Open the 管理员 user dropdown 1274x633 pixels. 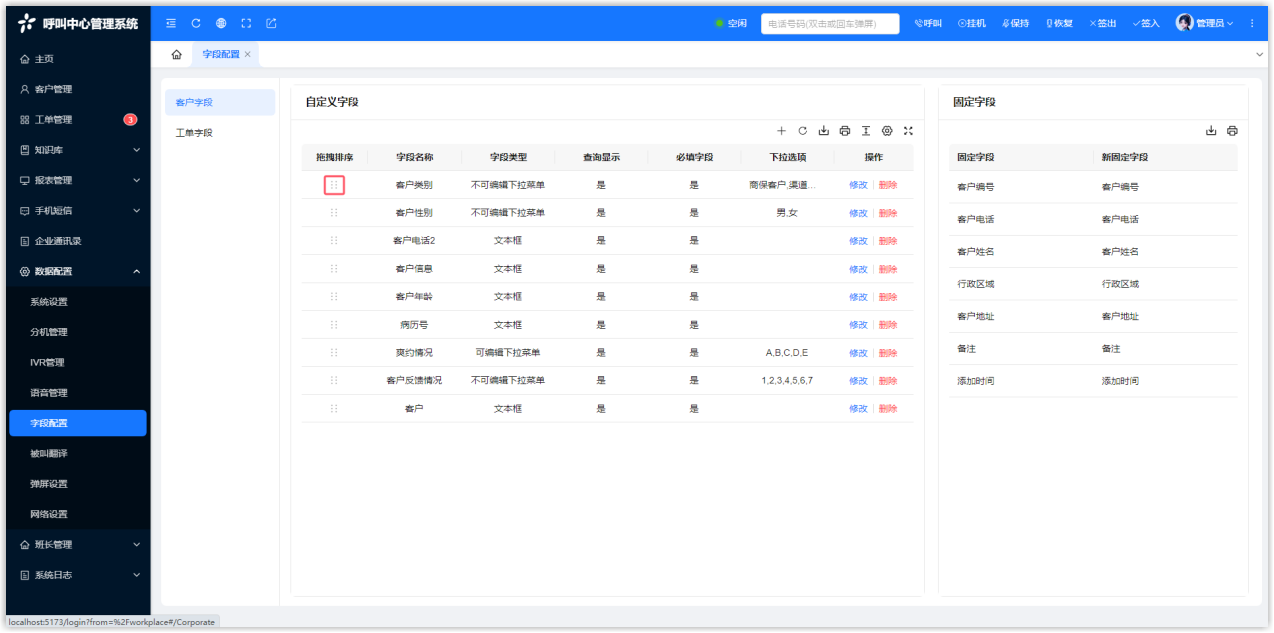pos(1204,23)
